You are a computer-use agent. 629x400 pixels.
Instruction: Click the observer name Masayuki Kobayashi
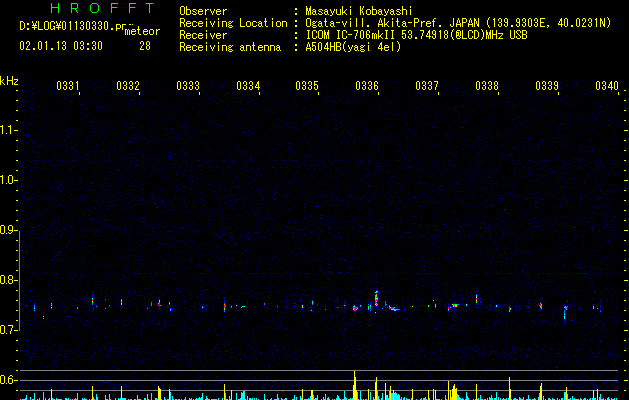coord(359,11)
